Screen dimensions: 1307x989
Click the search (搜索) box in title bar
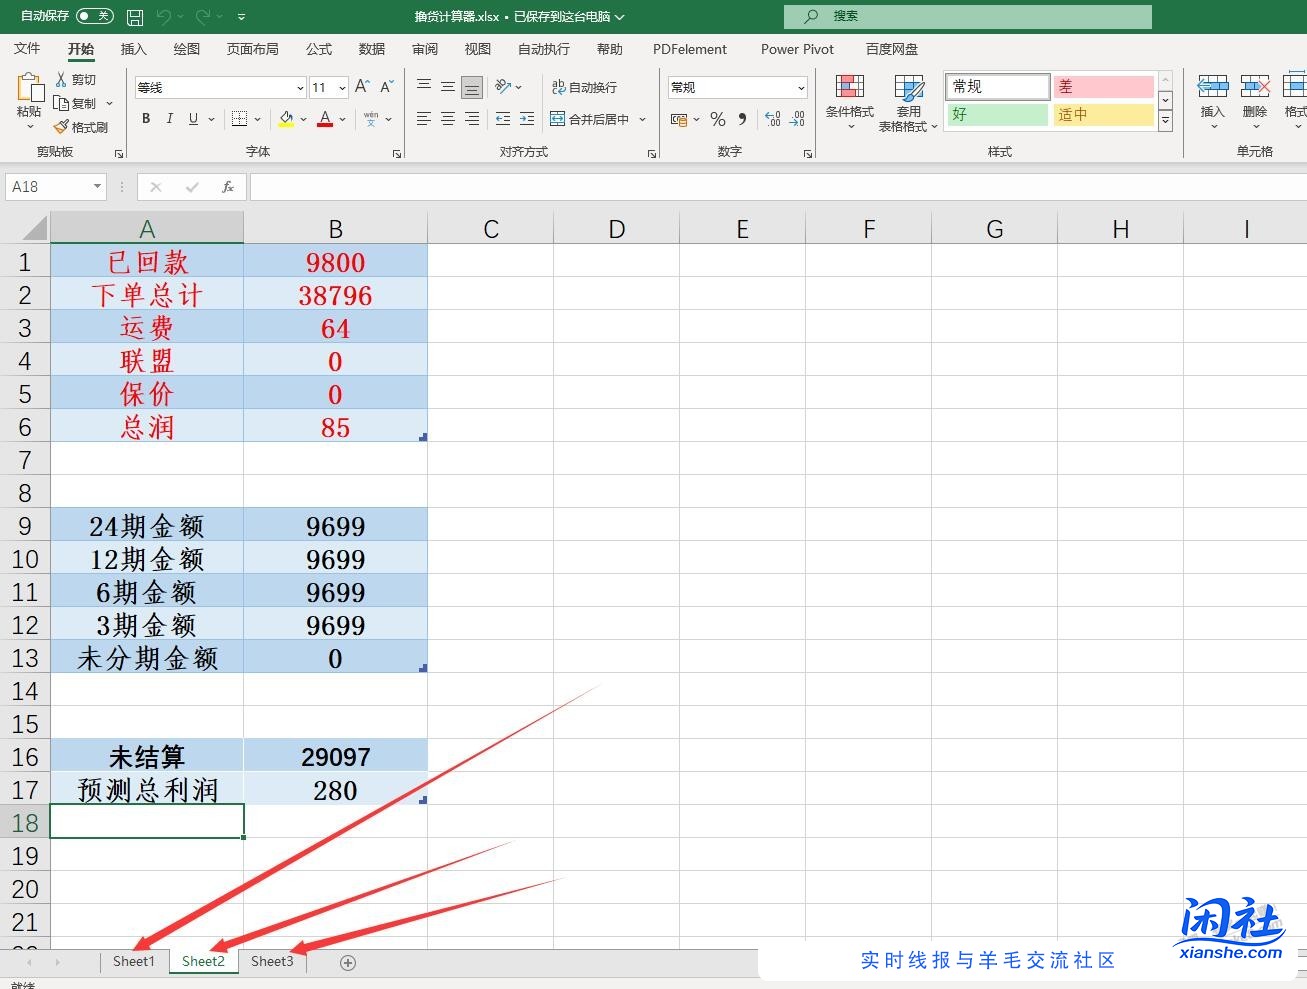tap(967, 16)
